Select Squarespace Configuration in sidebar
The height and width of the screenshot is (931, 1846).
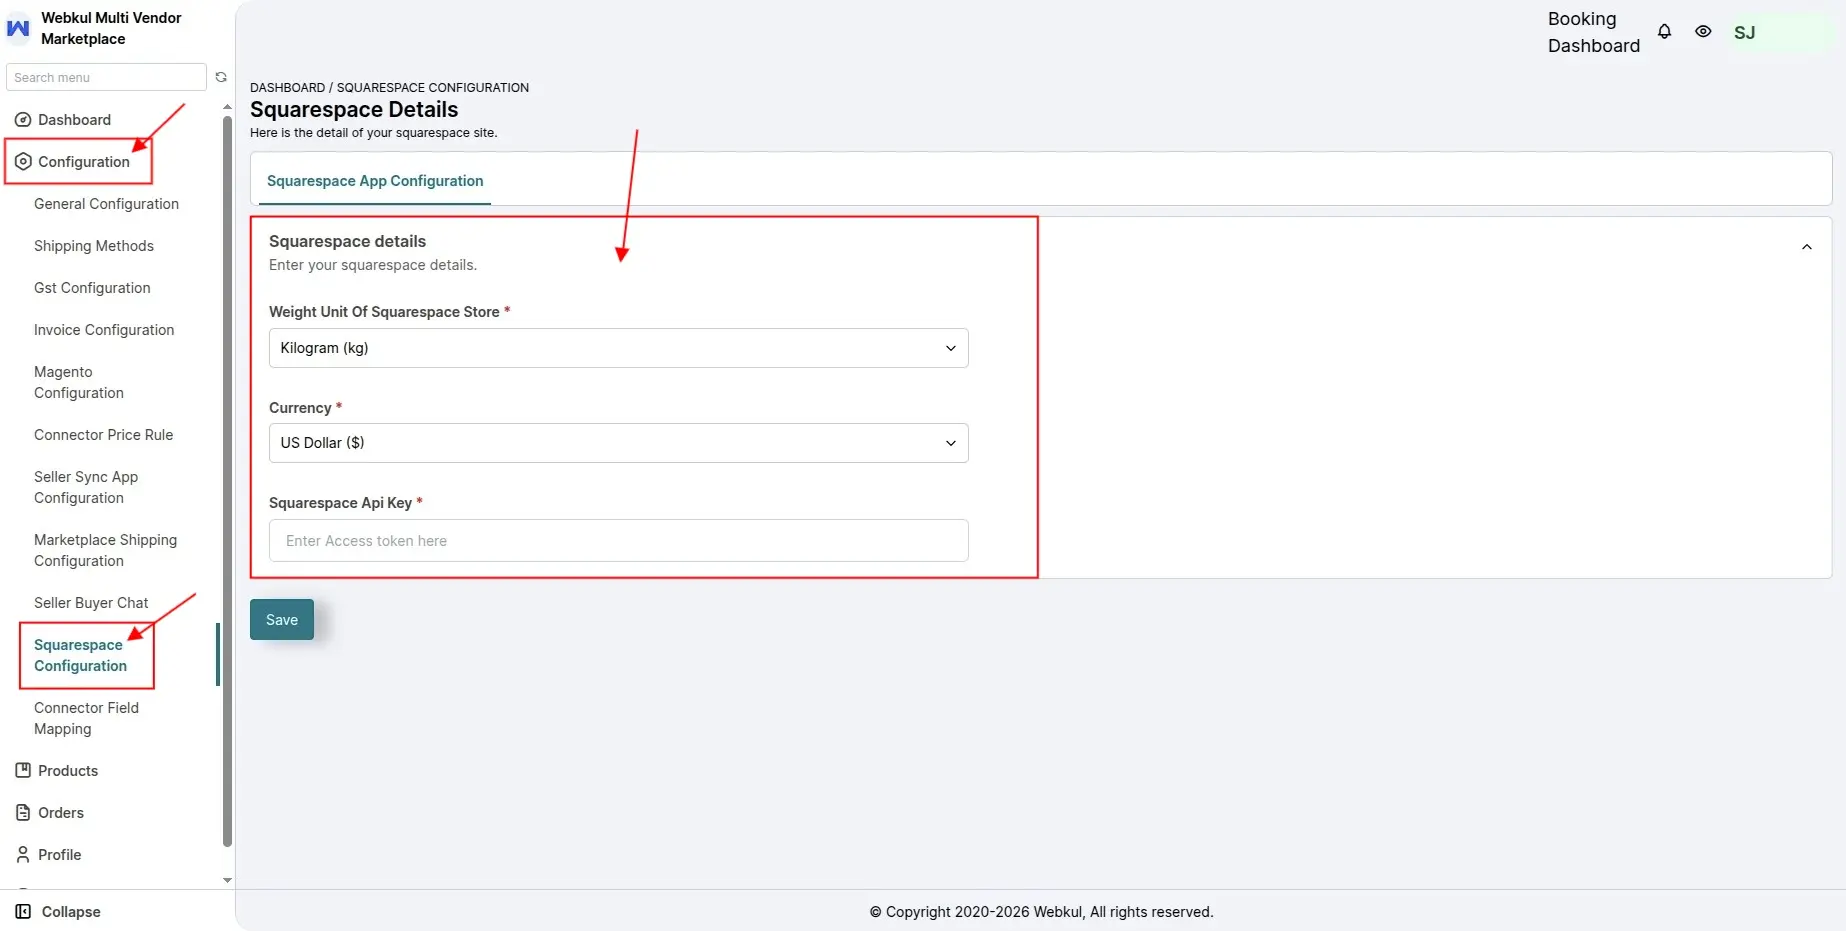[80, 656]
